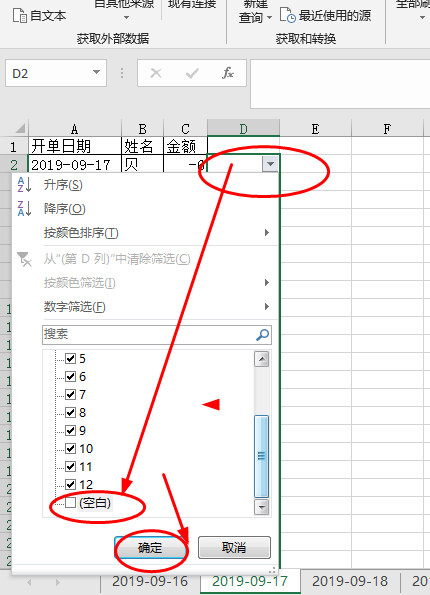Open the Name Box dropdown arrow
Viewport: 430px width, 595px height.
[x=96, y=72]
